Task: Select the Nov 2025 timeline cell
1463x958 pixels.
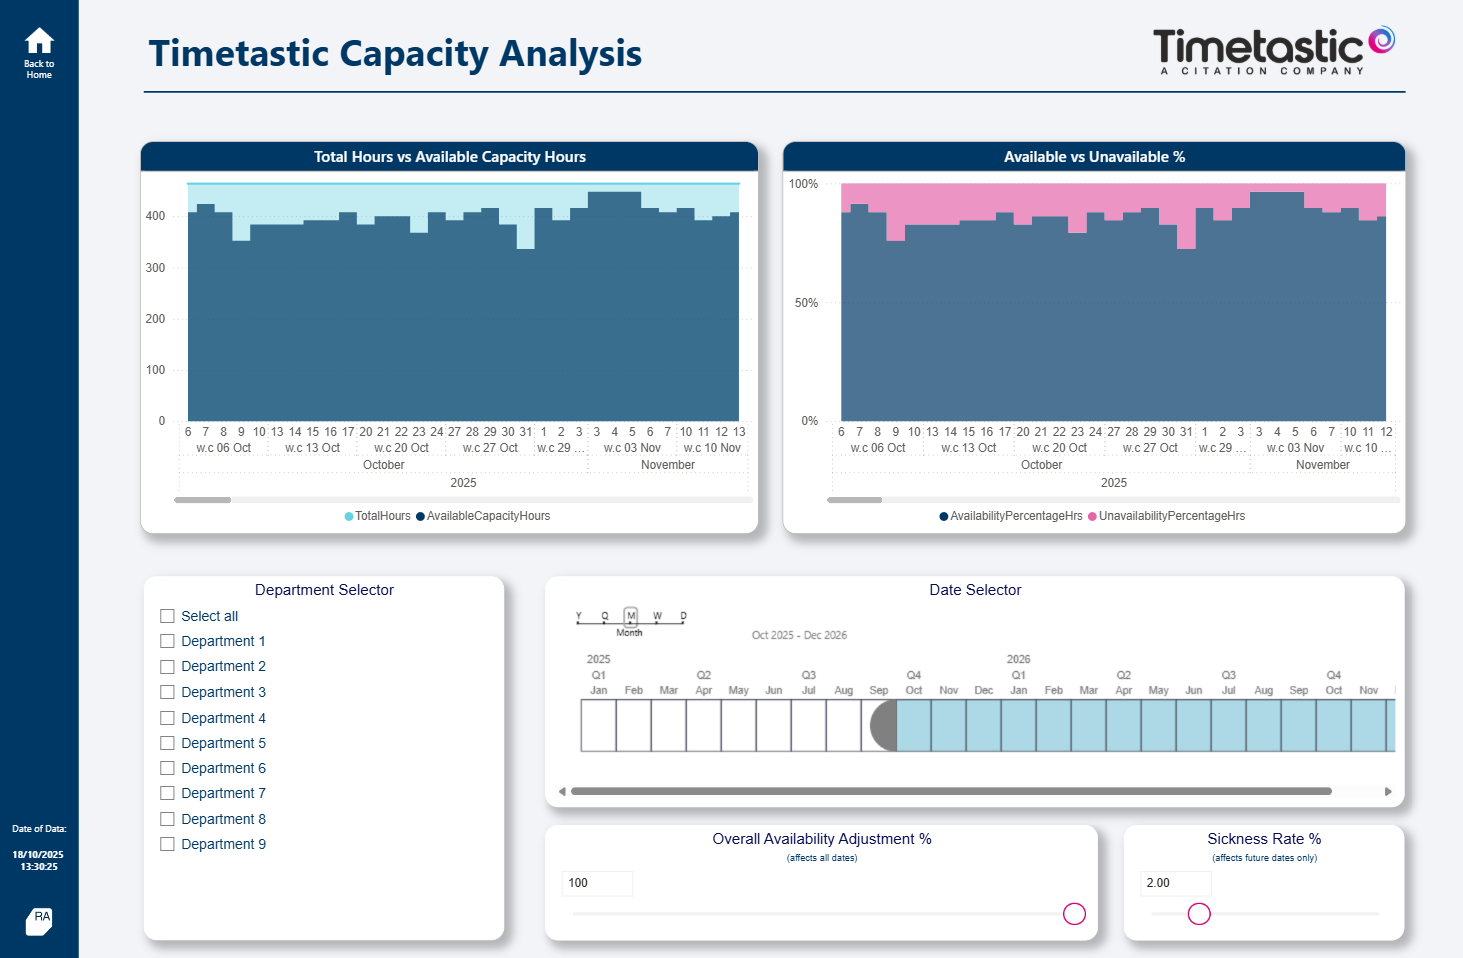Action: pyautogui.click(x=948, y=726)
